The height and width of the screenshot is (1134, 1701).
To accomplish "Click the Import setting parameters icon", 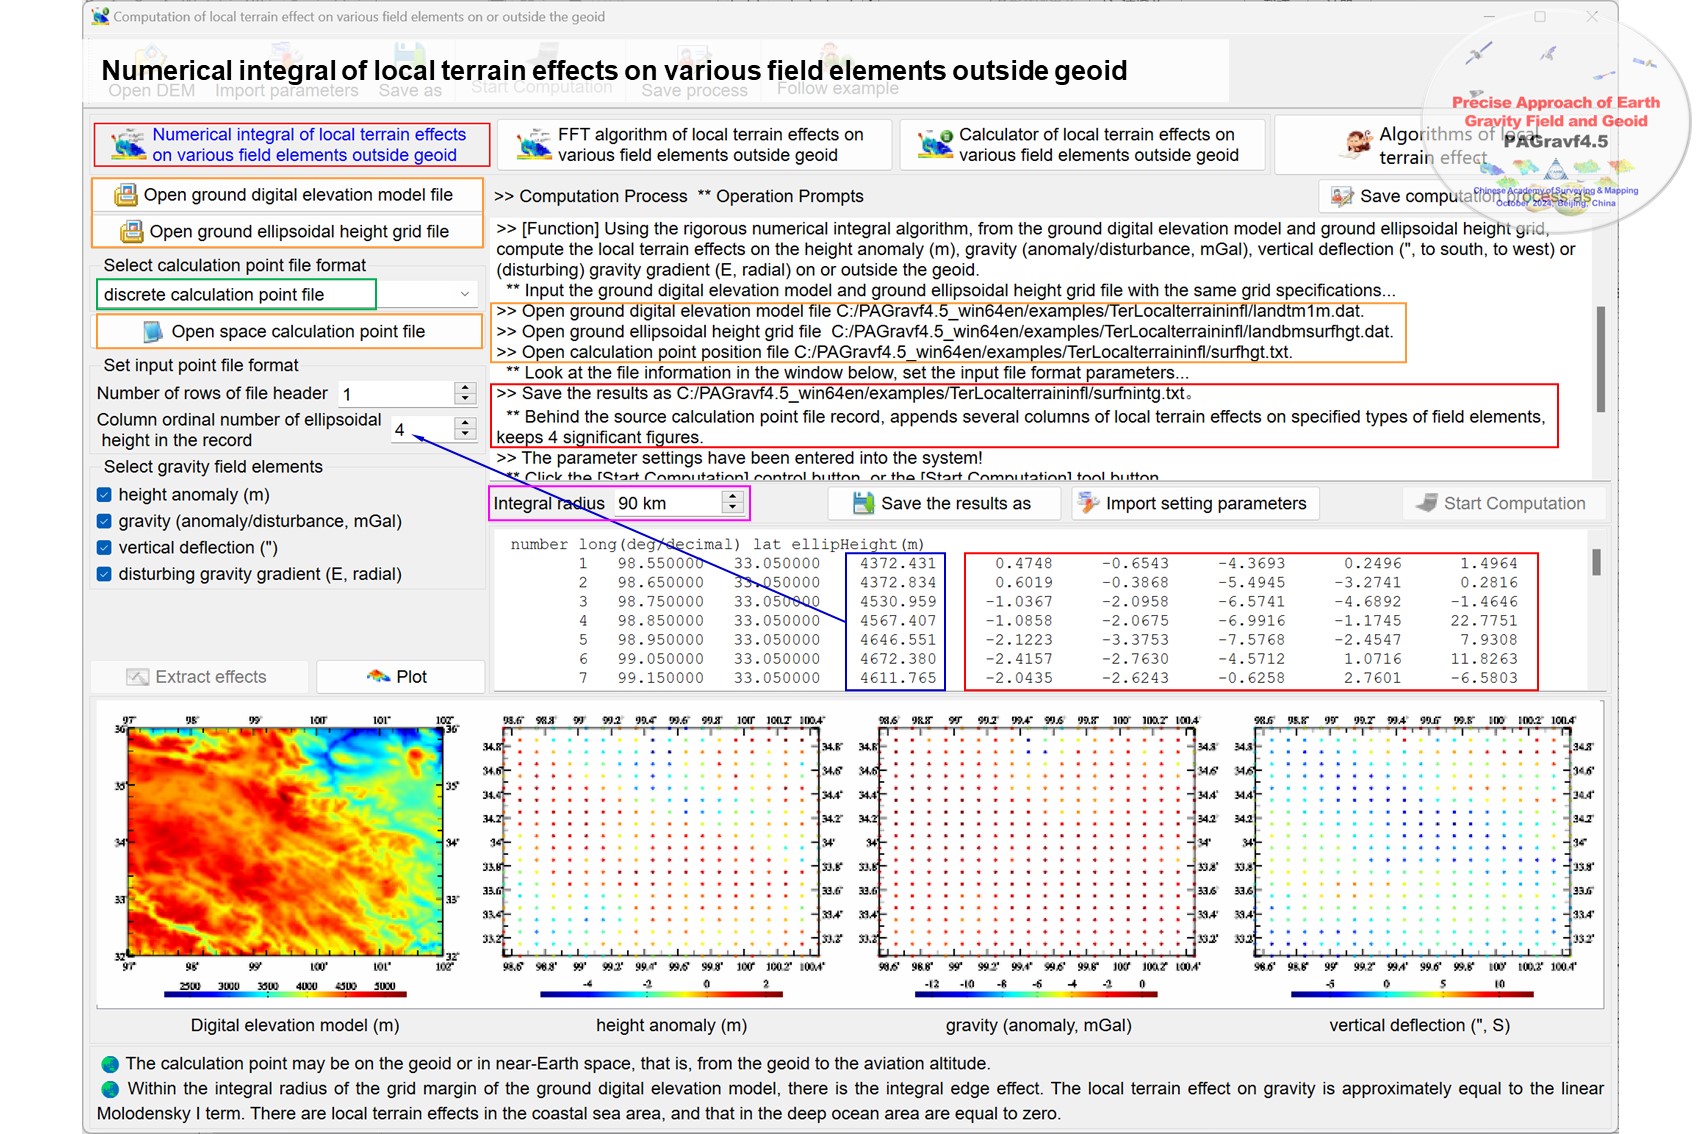I will click(x=1088, y=503).
